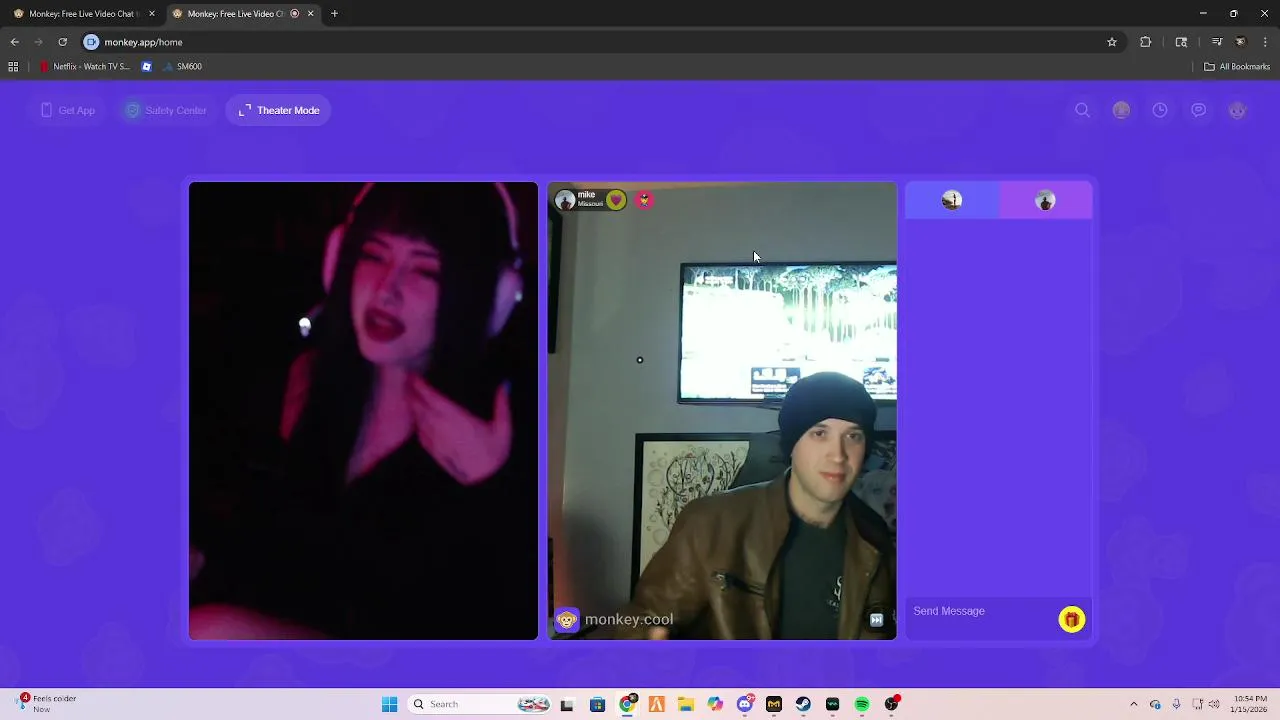This screenshot has width=1280, height=720.
Task: Open Copilot from the taskbar
Action: (x=715, y=704)
